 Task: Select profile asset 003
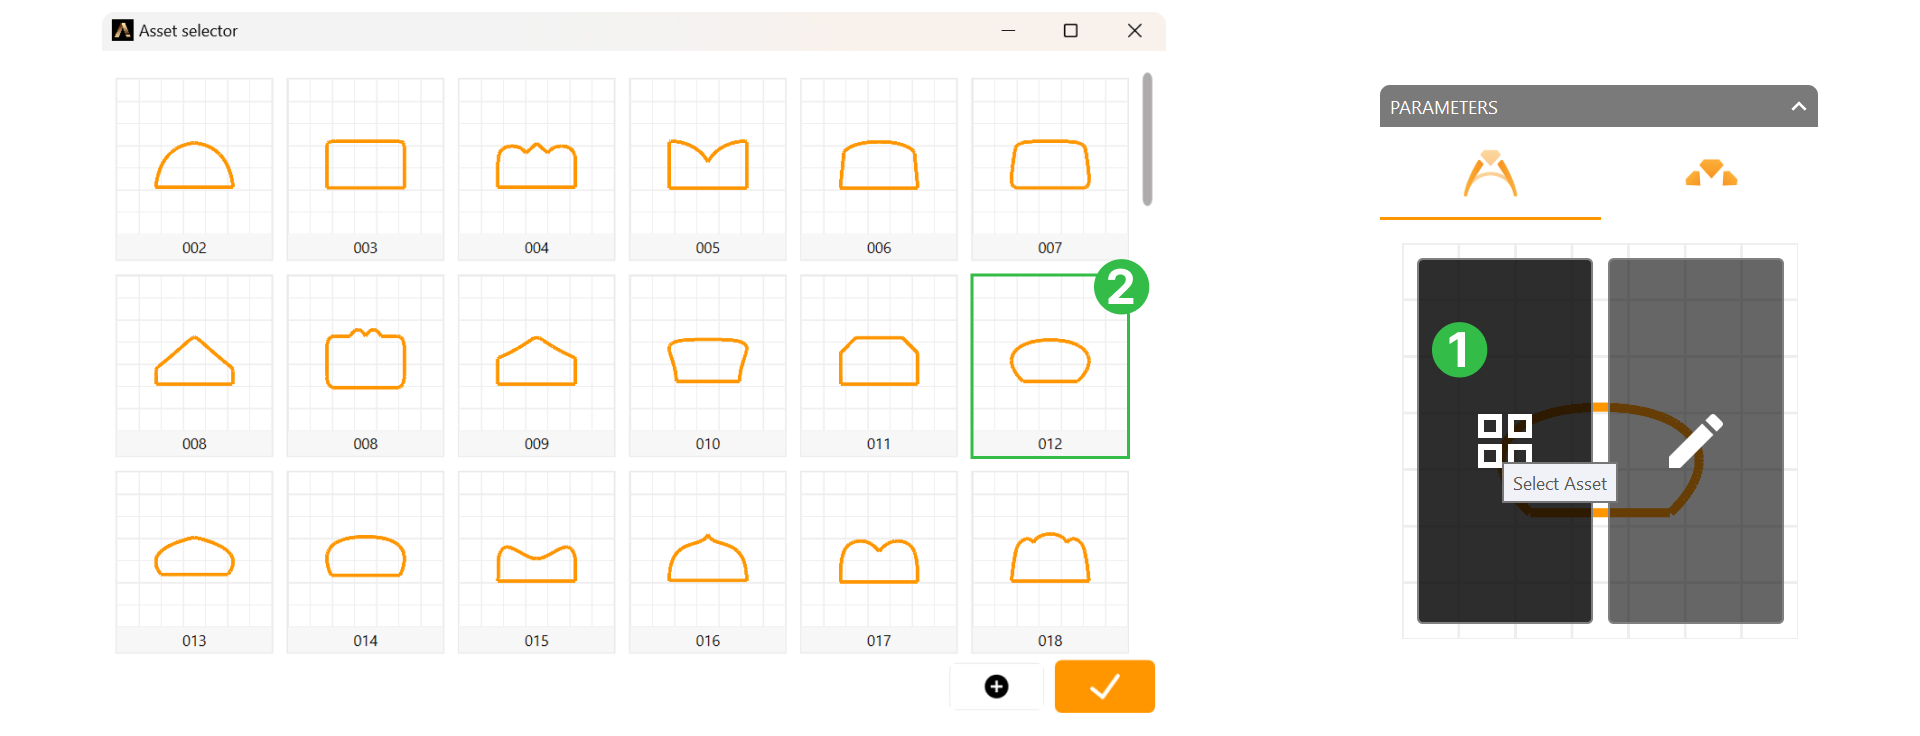(x=365, y=168)
